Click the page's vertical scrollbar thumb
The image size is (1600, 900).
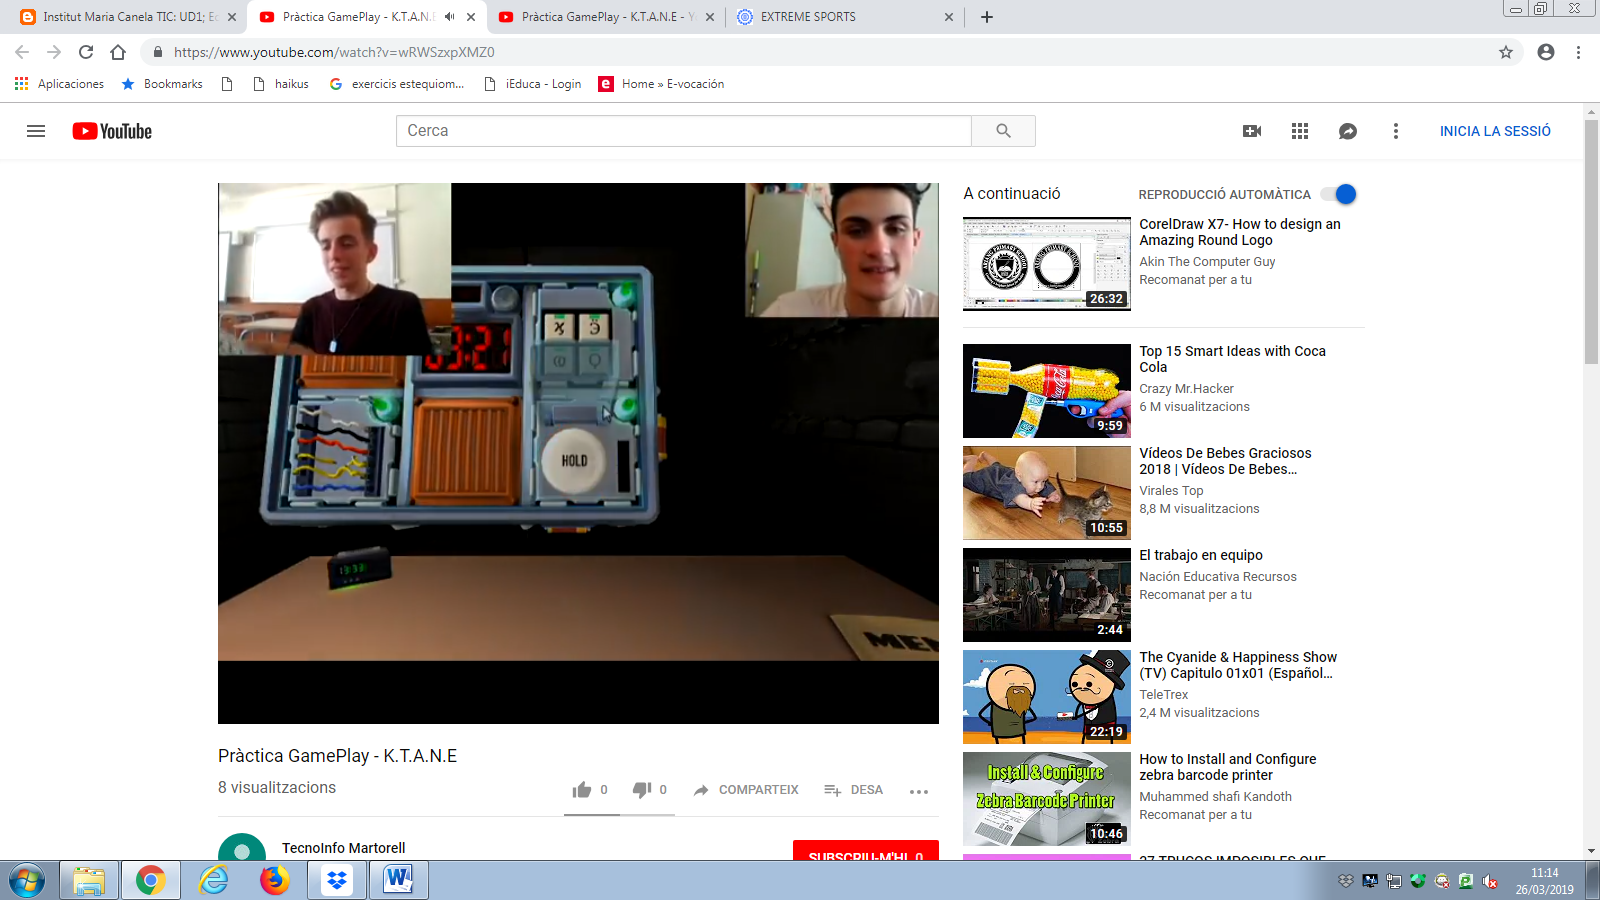(x=1591, y=240)
